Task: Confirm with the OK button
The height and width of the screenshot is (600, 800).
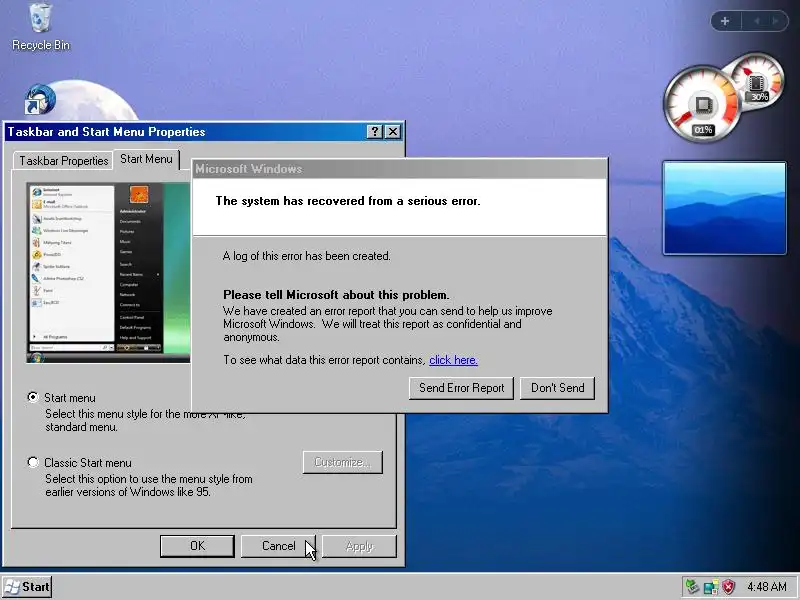Action: pos(197,546)
